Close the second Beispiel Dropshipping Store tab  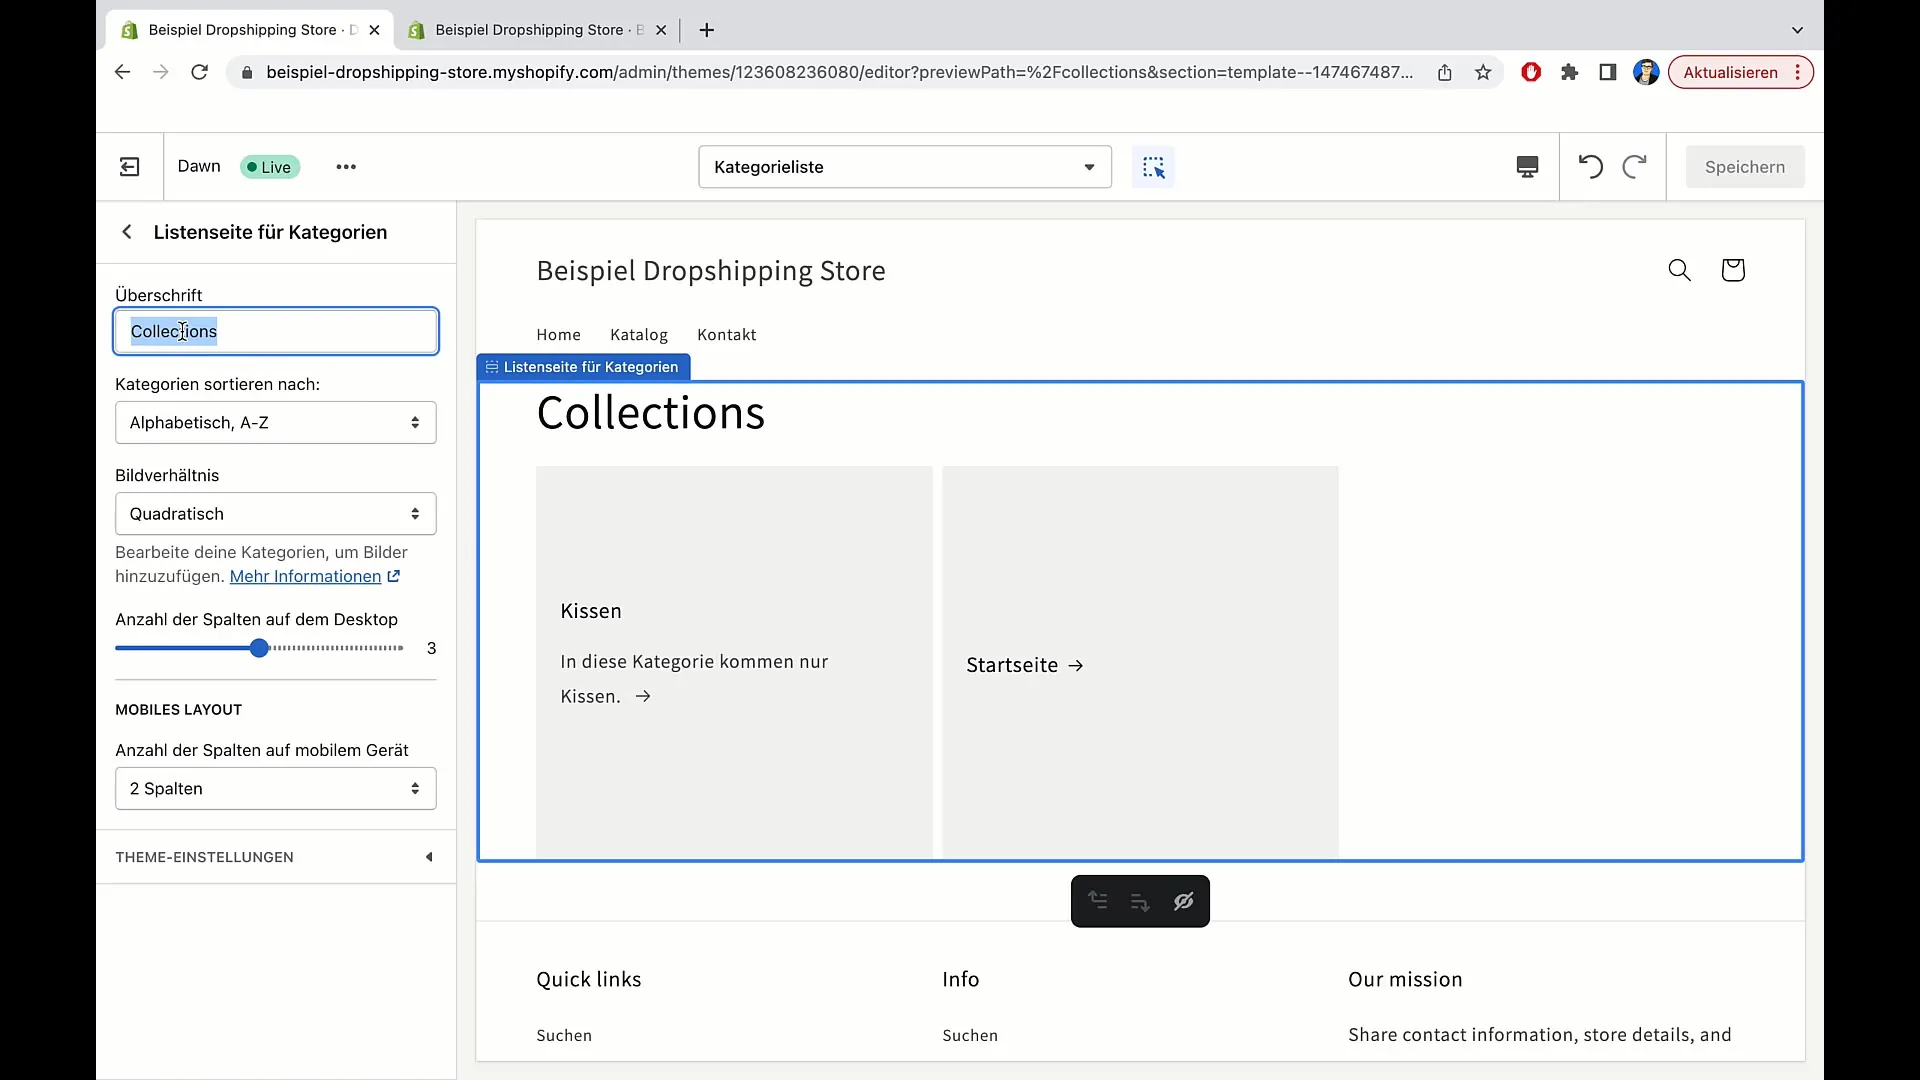(x=661, y=30)
